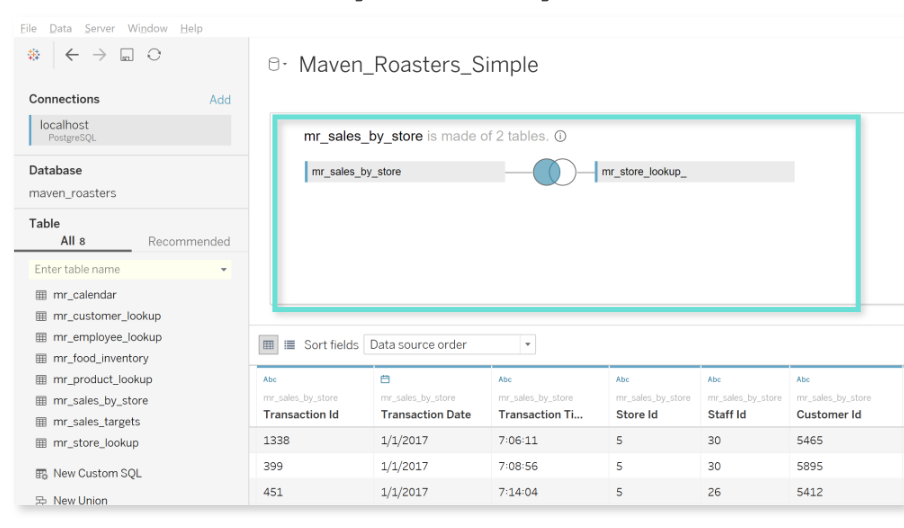Go back with the left arrow icon
The height and width of the screenshot is (528, 904).
(x=71, y=55)
